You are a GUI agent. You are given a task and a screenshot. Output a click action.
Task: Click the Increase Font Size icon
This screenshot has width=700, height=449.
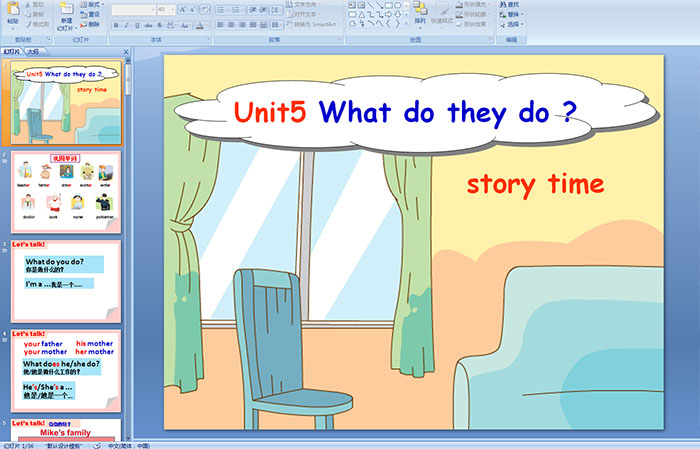[183, 9]
